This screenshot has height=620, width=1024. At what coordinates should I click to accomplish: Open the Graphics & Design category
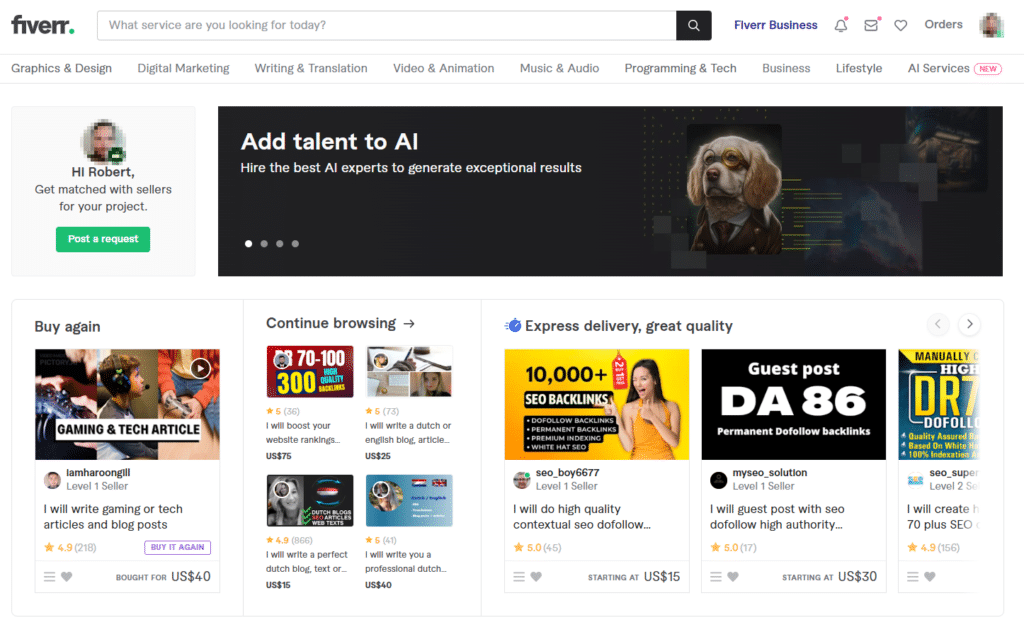pyautogui.click(x=61, y=68)
